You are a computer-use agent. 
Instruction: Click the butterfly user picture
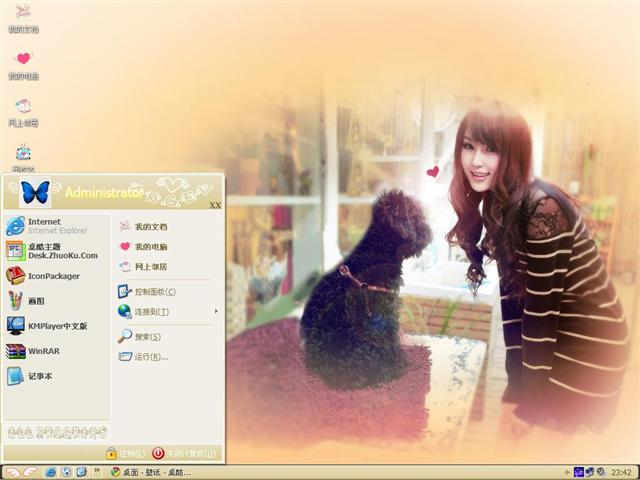pyautogui.click(x=35, y=192)
